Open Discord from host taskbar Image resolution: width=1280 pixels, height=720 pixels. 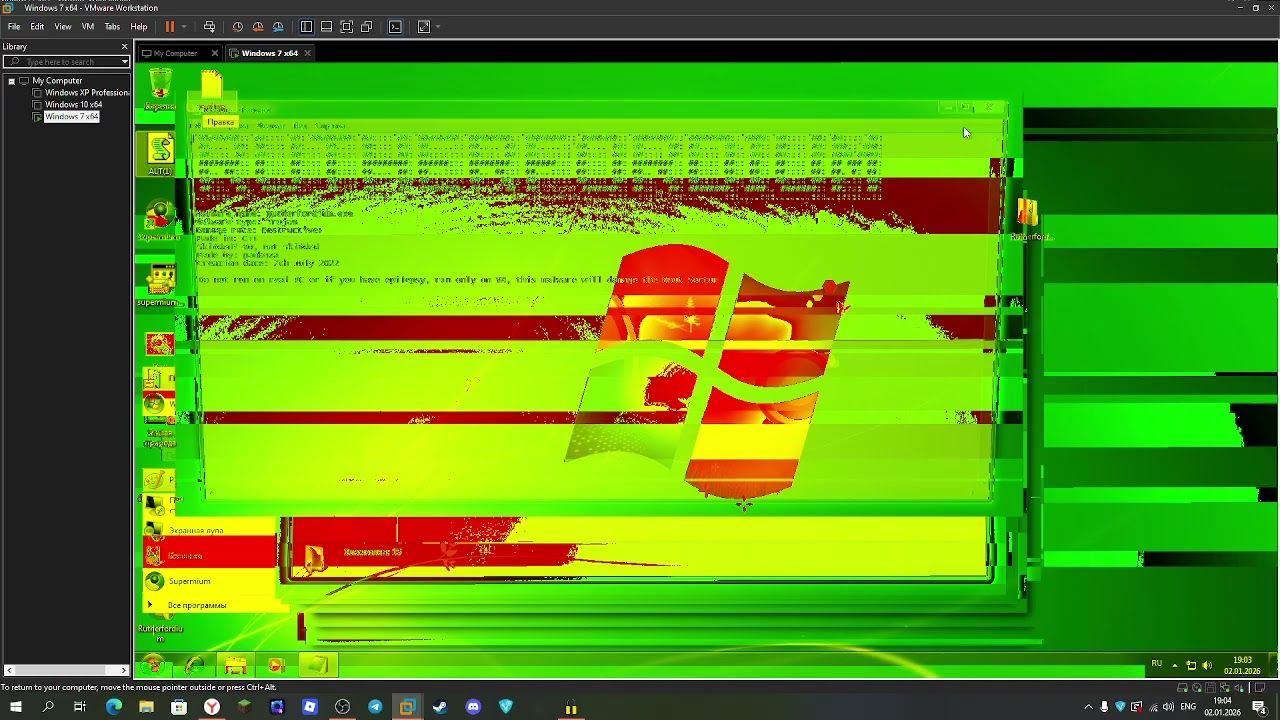coord(473,707)
